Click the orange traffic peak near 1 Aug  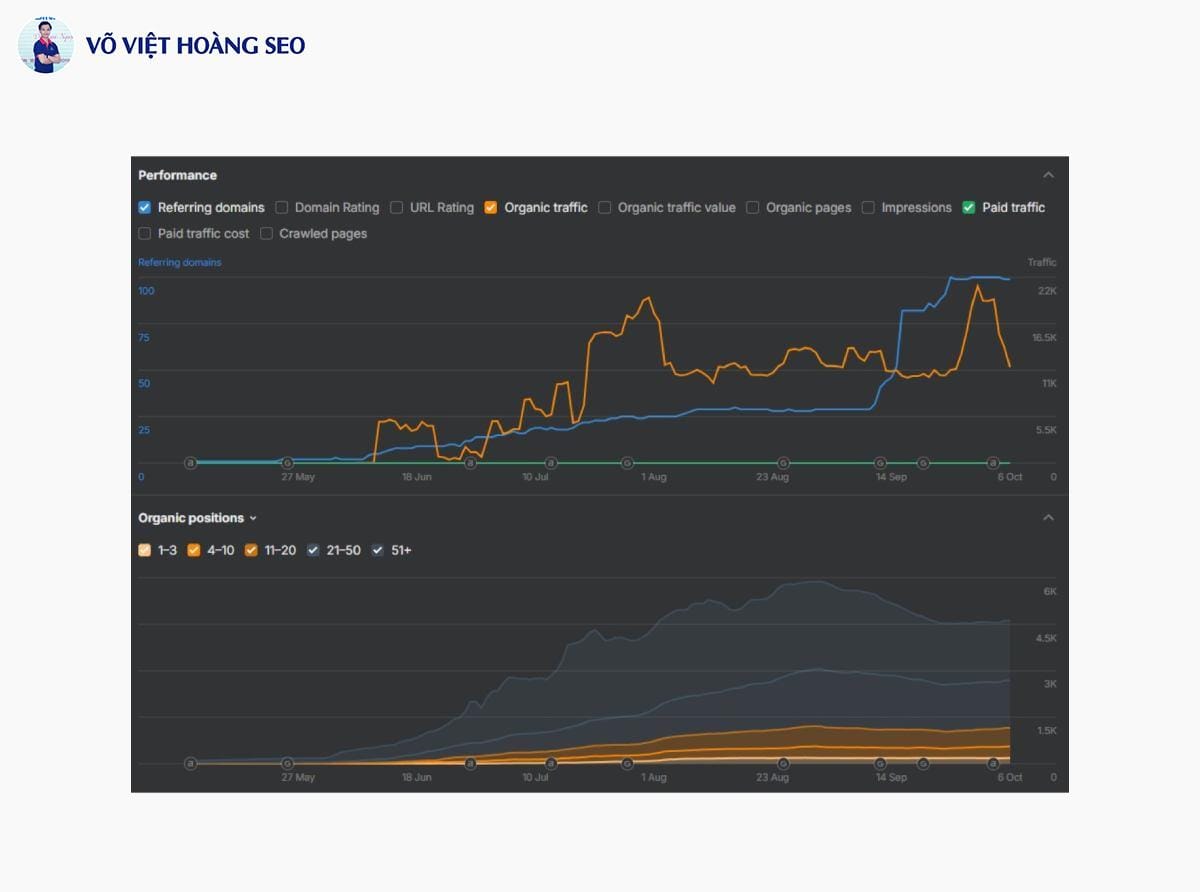click(648, 298)
